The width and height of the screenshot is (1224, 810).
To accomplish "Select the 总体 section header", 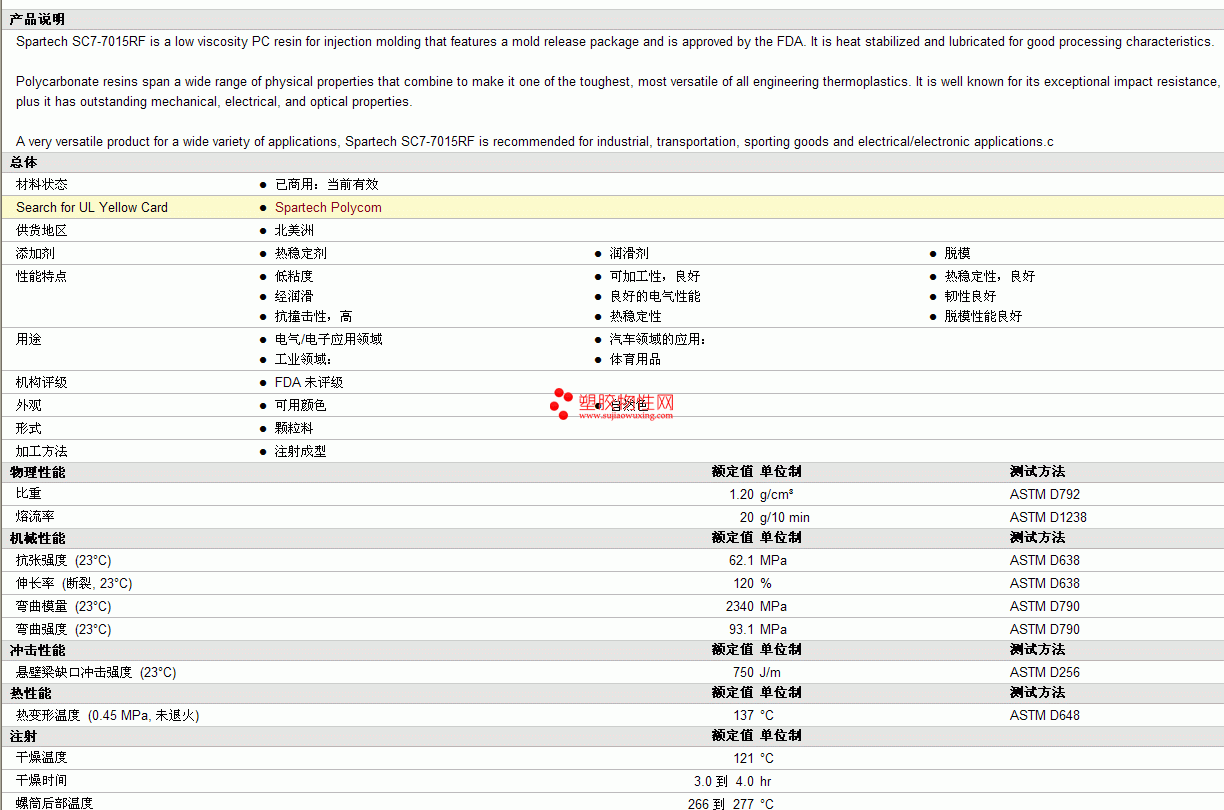I will [24, 162].
